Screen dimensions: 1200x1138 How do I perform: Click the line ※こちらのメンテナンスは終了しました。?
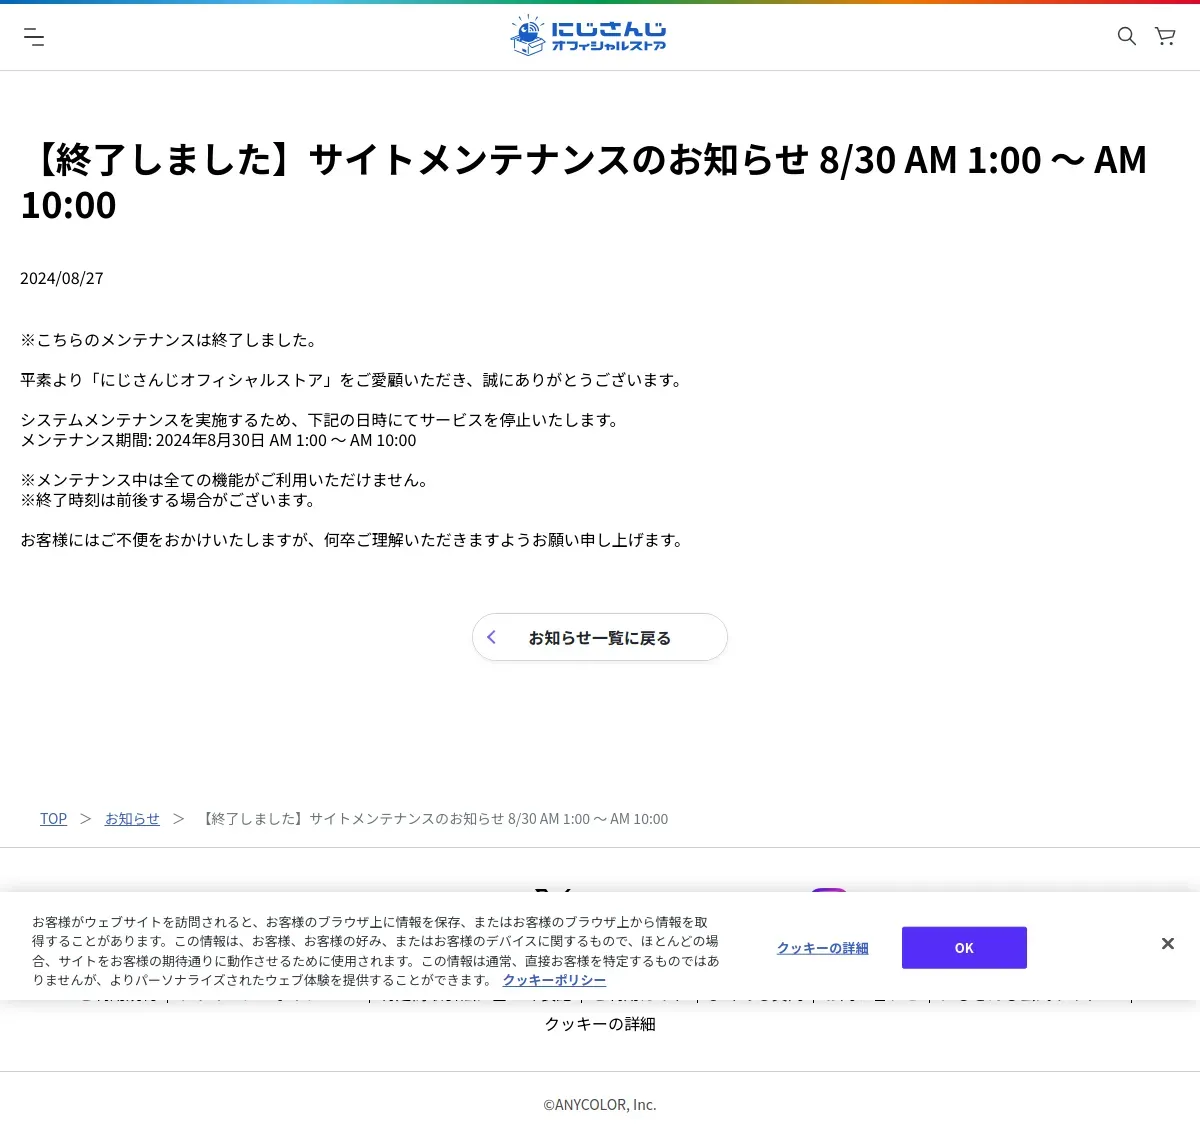(171, 340)
